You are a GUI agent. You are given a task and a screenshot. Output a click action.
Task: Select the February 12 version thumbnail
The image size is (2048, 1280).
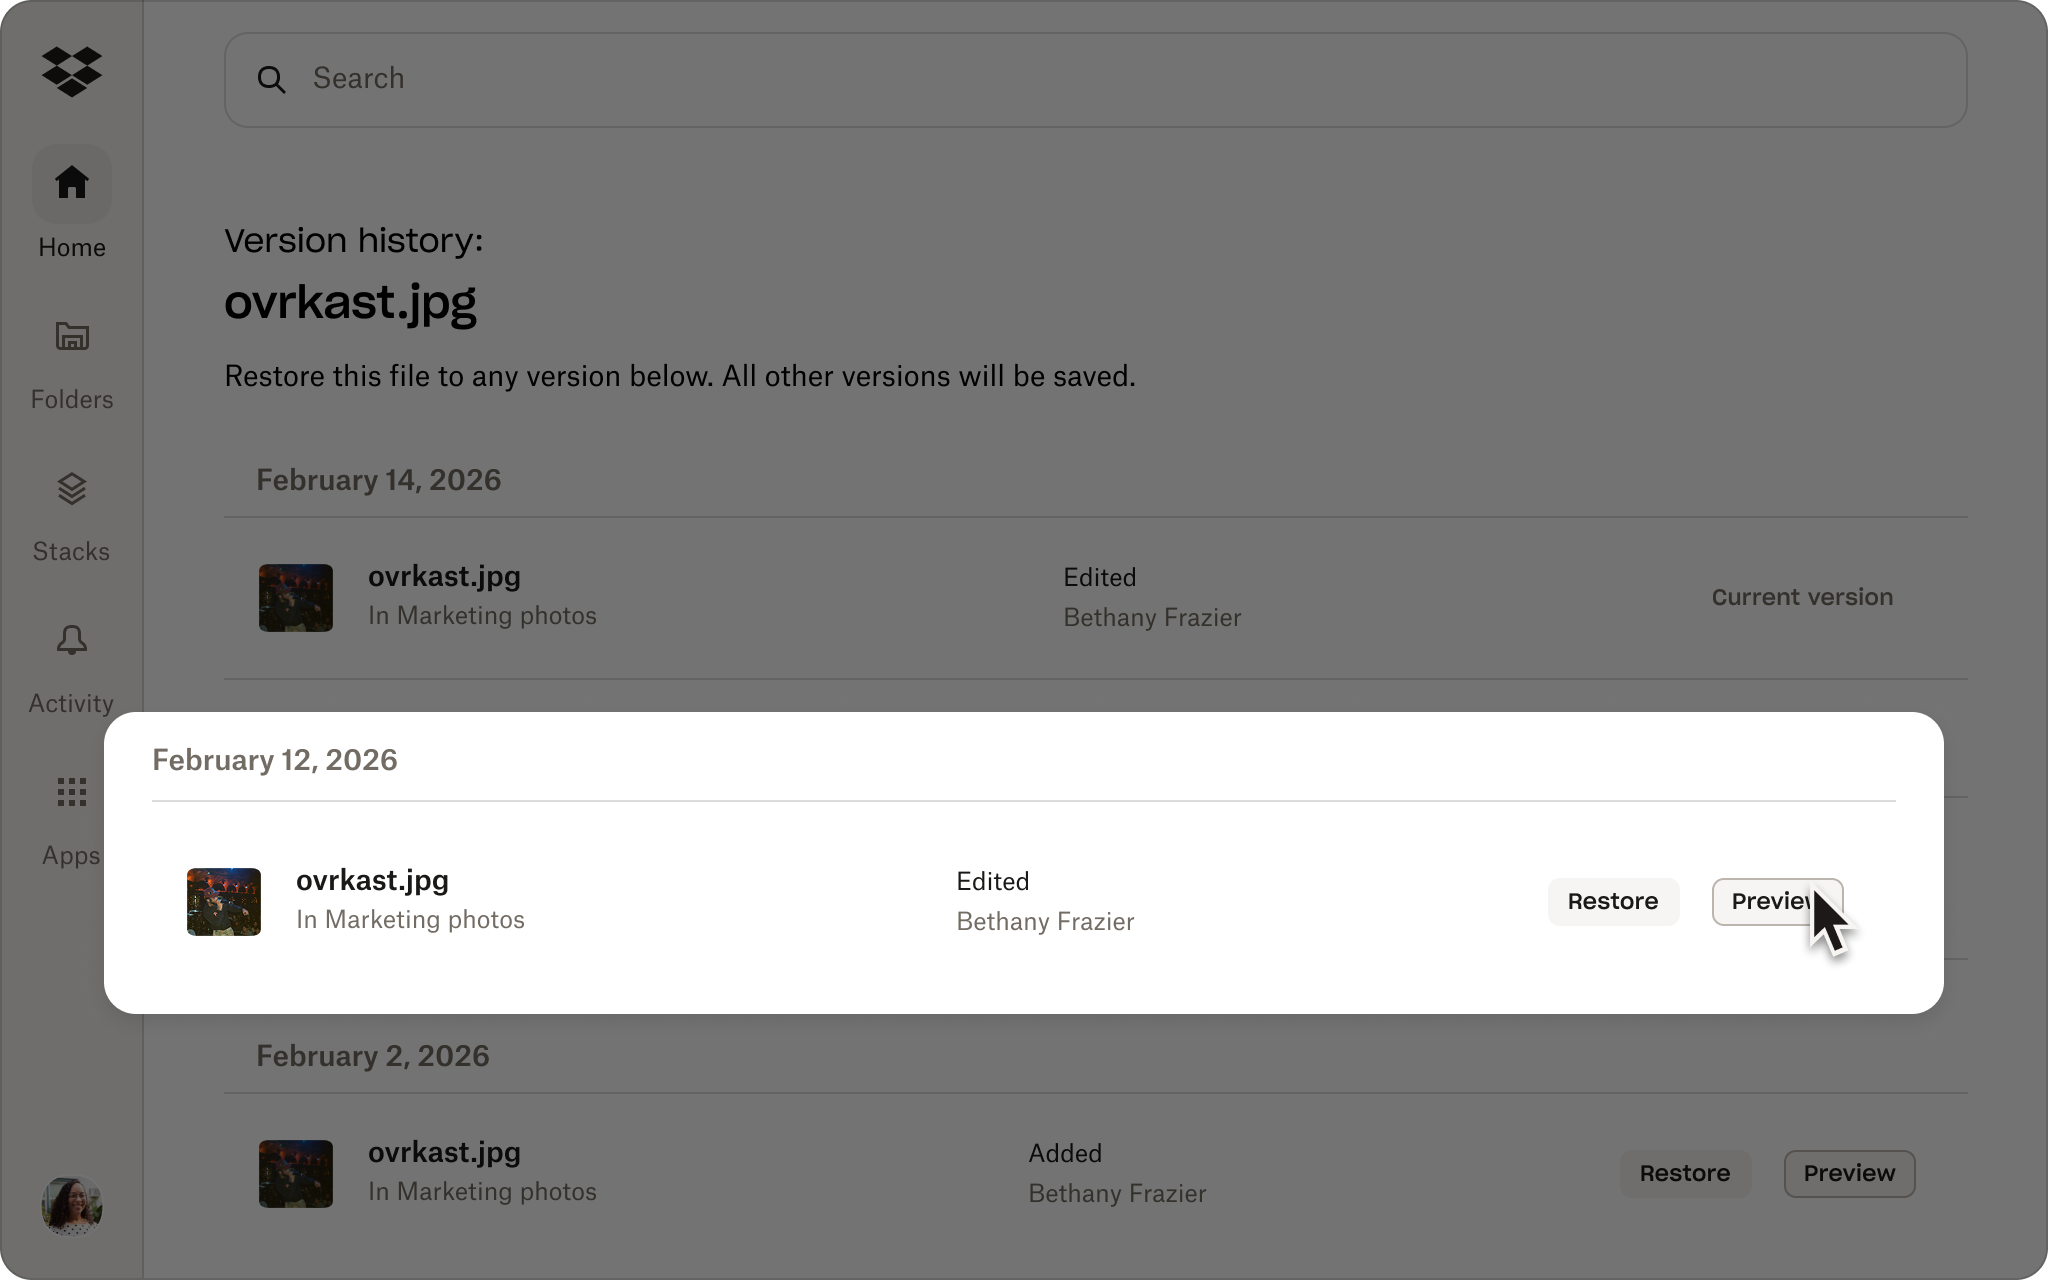coord(223,901)
